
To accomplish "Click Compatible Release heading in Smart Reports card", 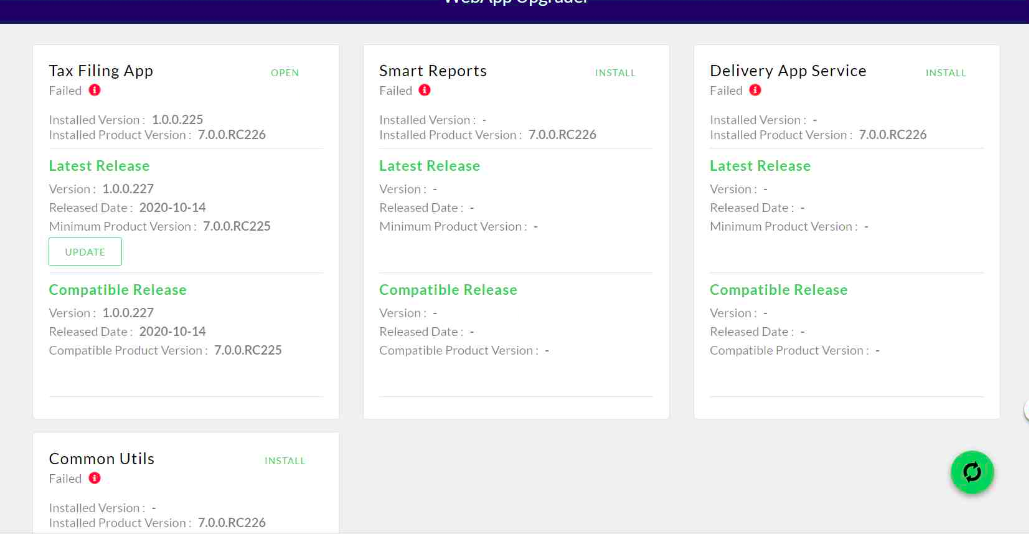I will [448, 290].
